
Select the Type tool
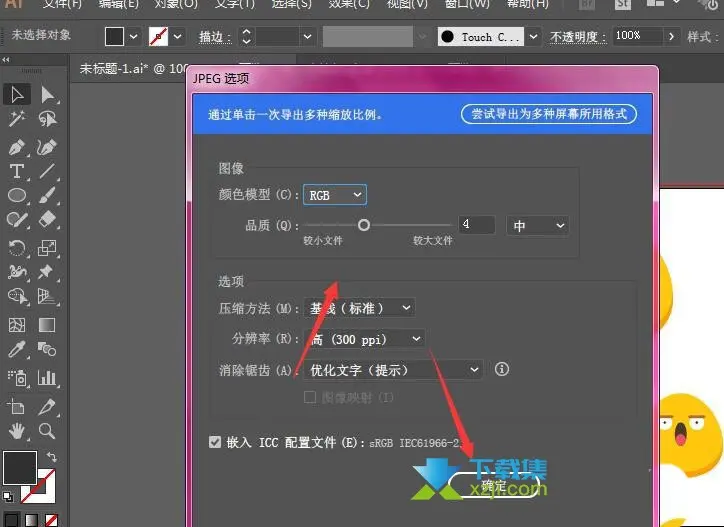coord(17,171)
